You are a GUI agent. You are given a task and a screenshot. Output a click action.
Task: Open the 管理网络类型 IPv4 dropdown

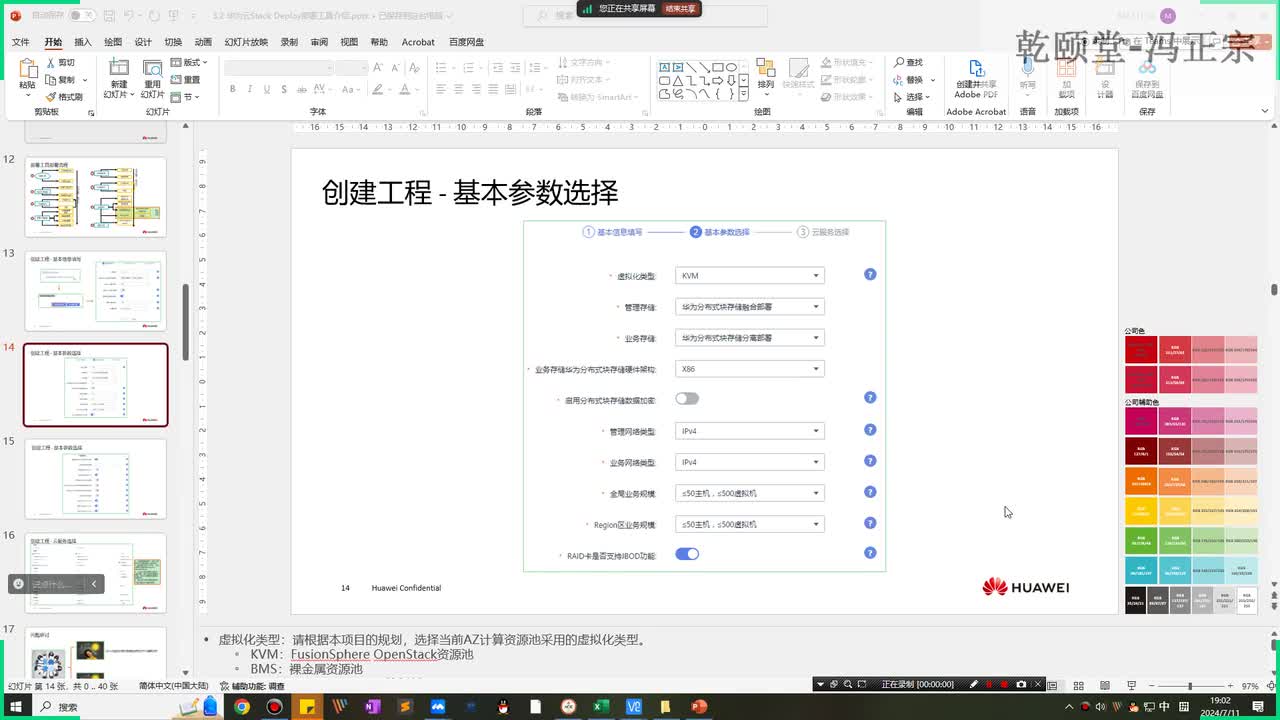click(x=749, y=431)
